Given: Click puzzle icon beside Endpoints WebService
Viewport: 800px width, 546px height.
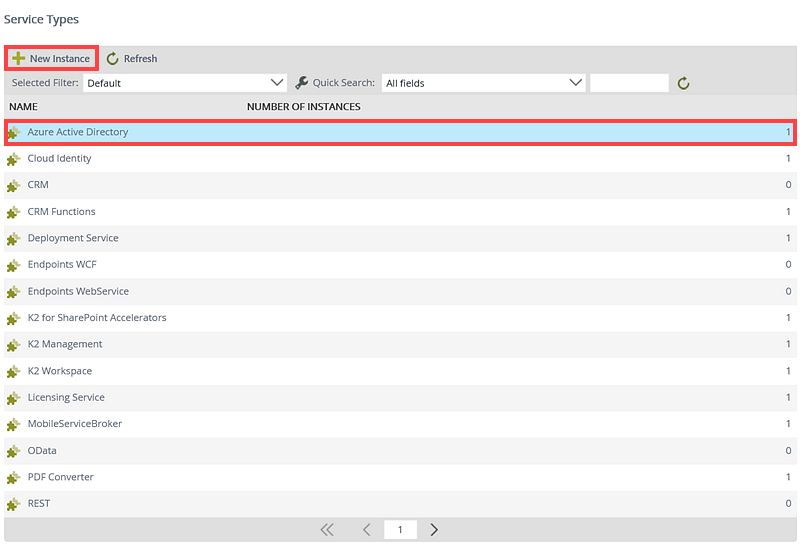Looking at the screenshot, I should coord(13,292).
